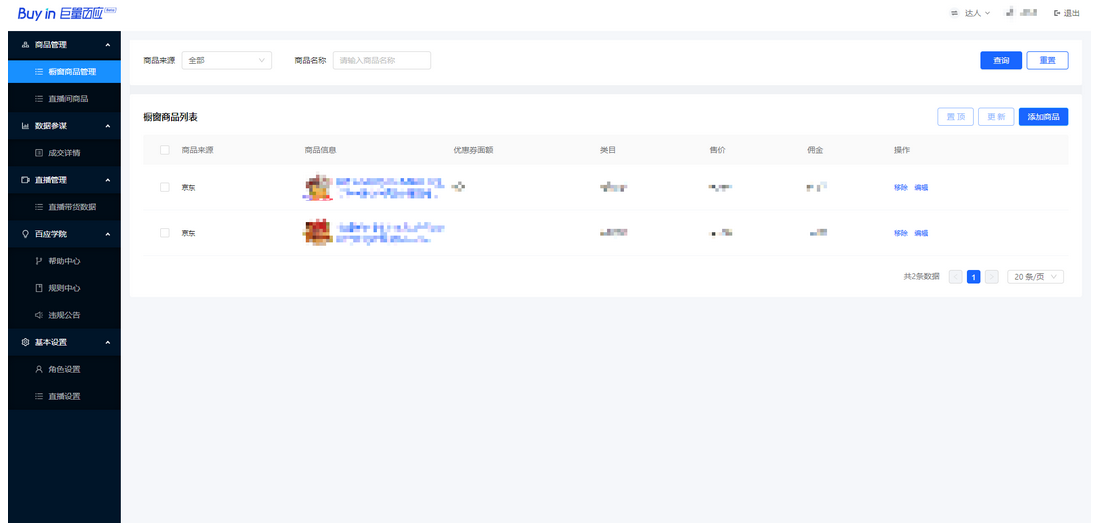Viewport: 1096px width, 530px height.
Task: Click the 添加商品 add product button
Action: pos(1043,117)
